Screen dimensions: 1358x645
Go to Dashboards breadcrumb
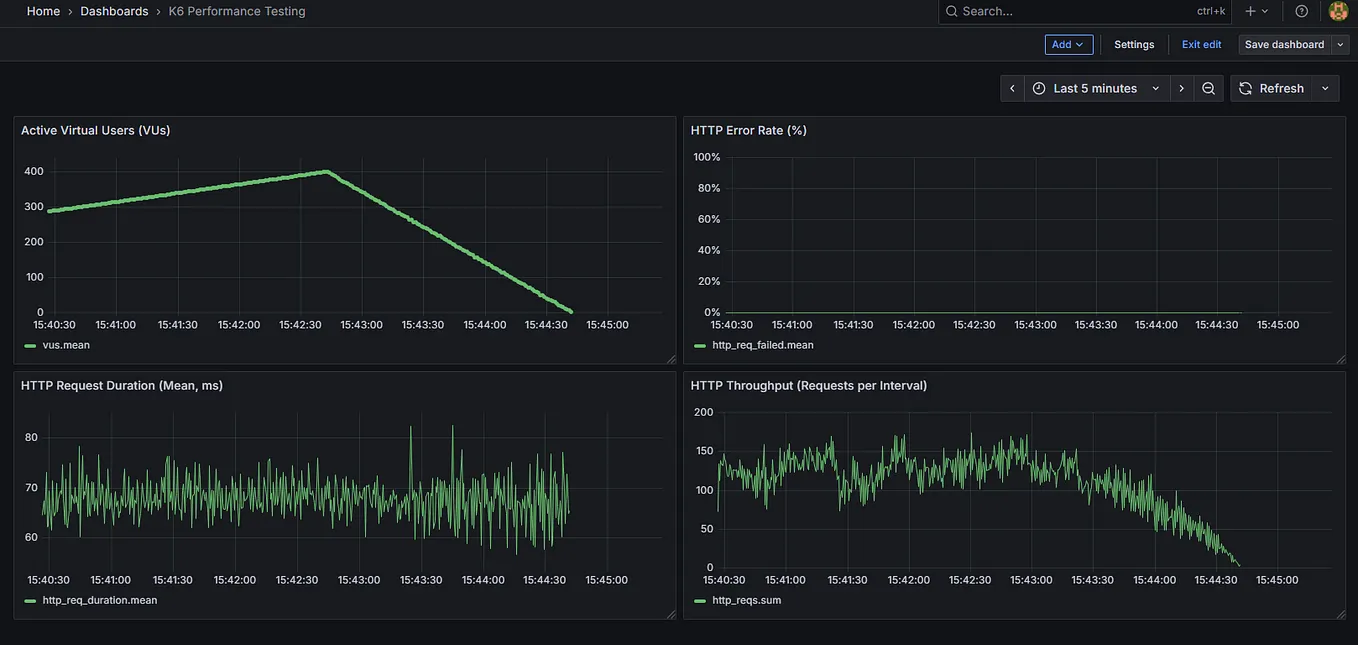tap(114, 11)
